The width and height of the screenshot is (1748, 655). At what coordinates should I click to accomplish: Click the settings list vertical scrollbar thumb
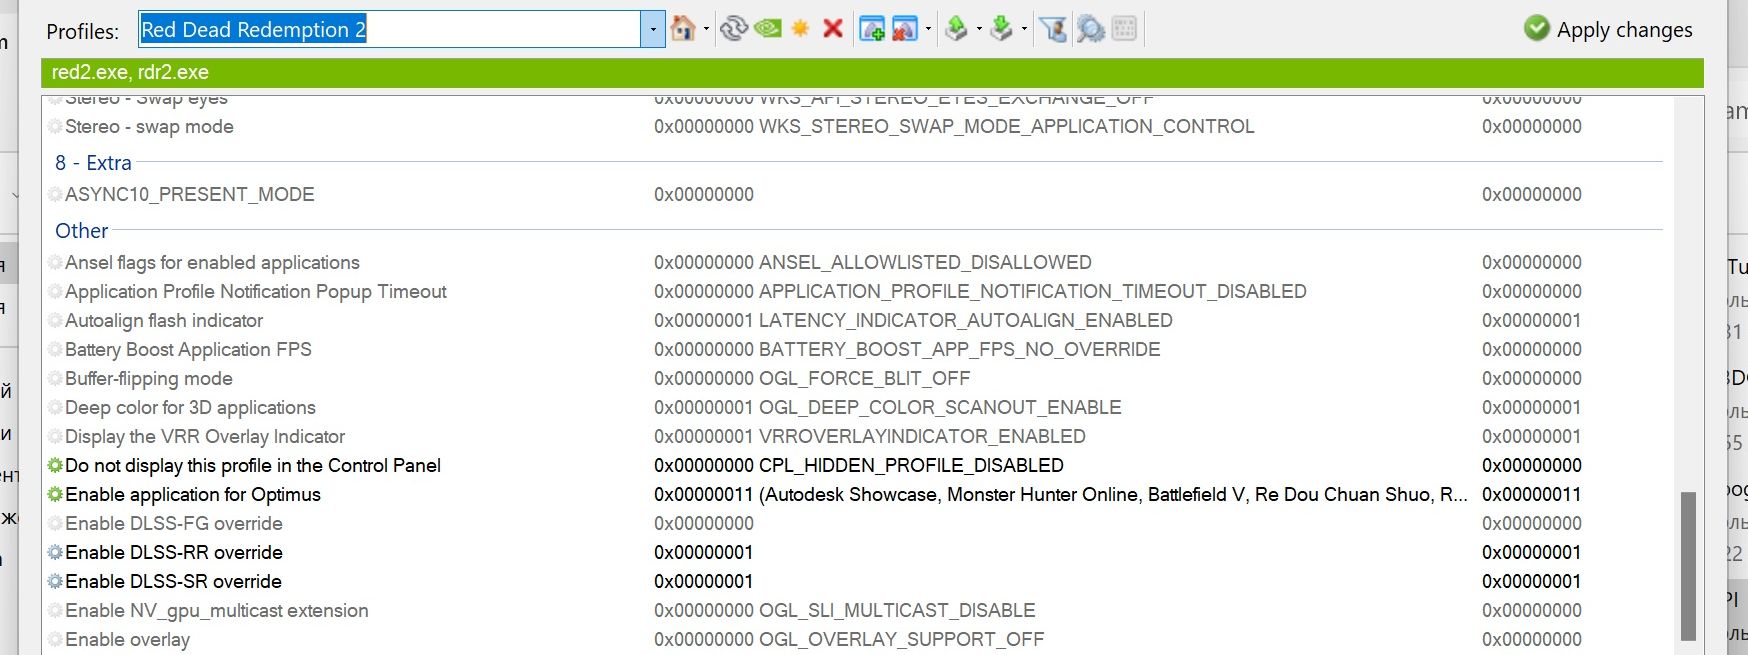click(x=1688, y=565)
